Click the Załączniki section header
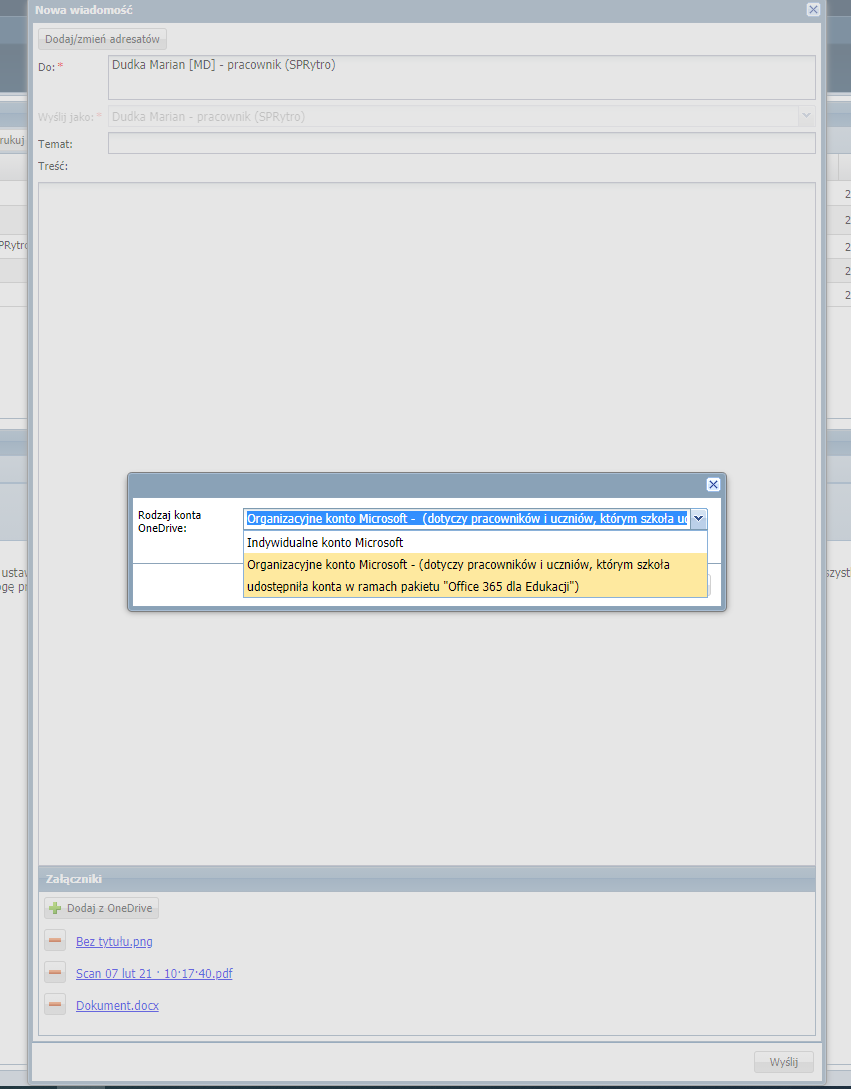The image size is (851, 1089). coord(427,879)
